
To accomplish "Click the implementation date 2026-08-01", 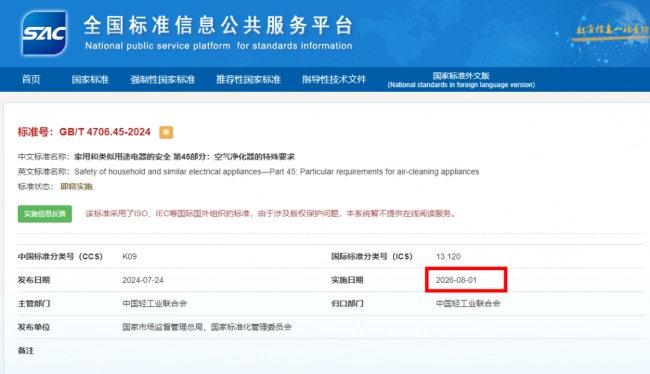I will pyautogui.click(x=456, y=280).
